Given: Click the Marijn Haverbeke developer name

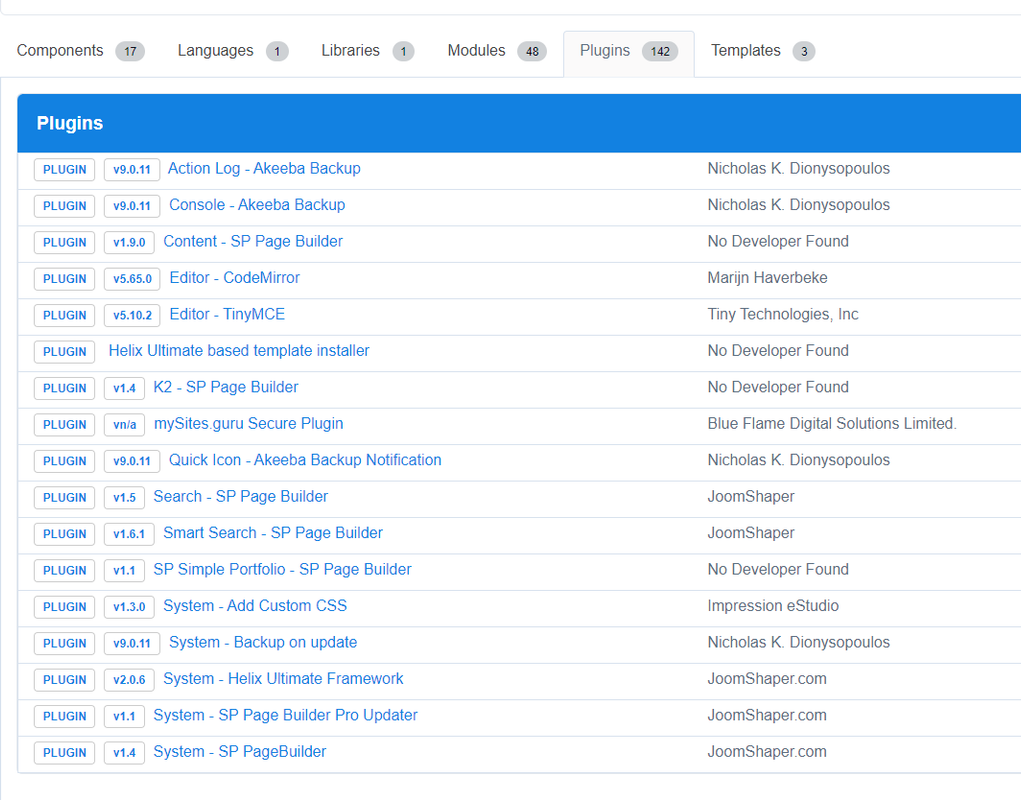Looking at the screenshot, I should (x=767, y=278).
